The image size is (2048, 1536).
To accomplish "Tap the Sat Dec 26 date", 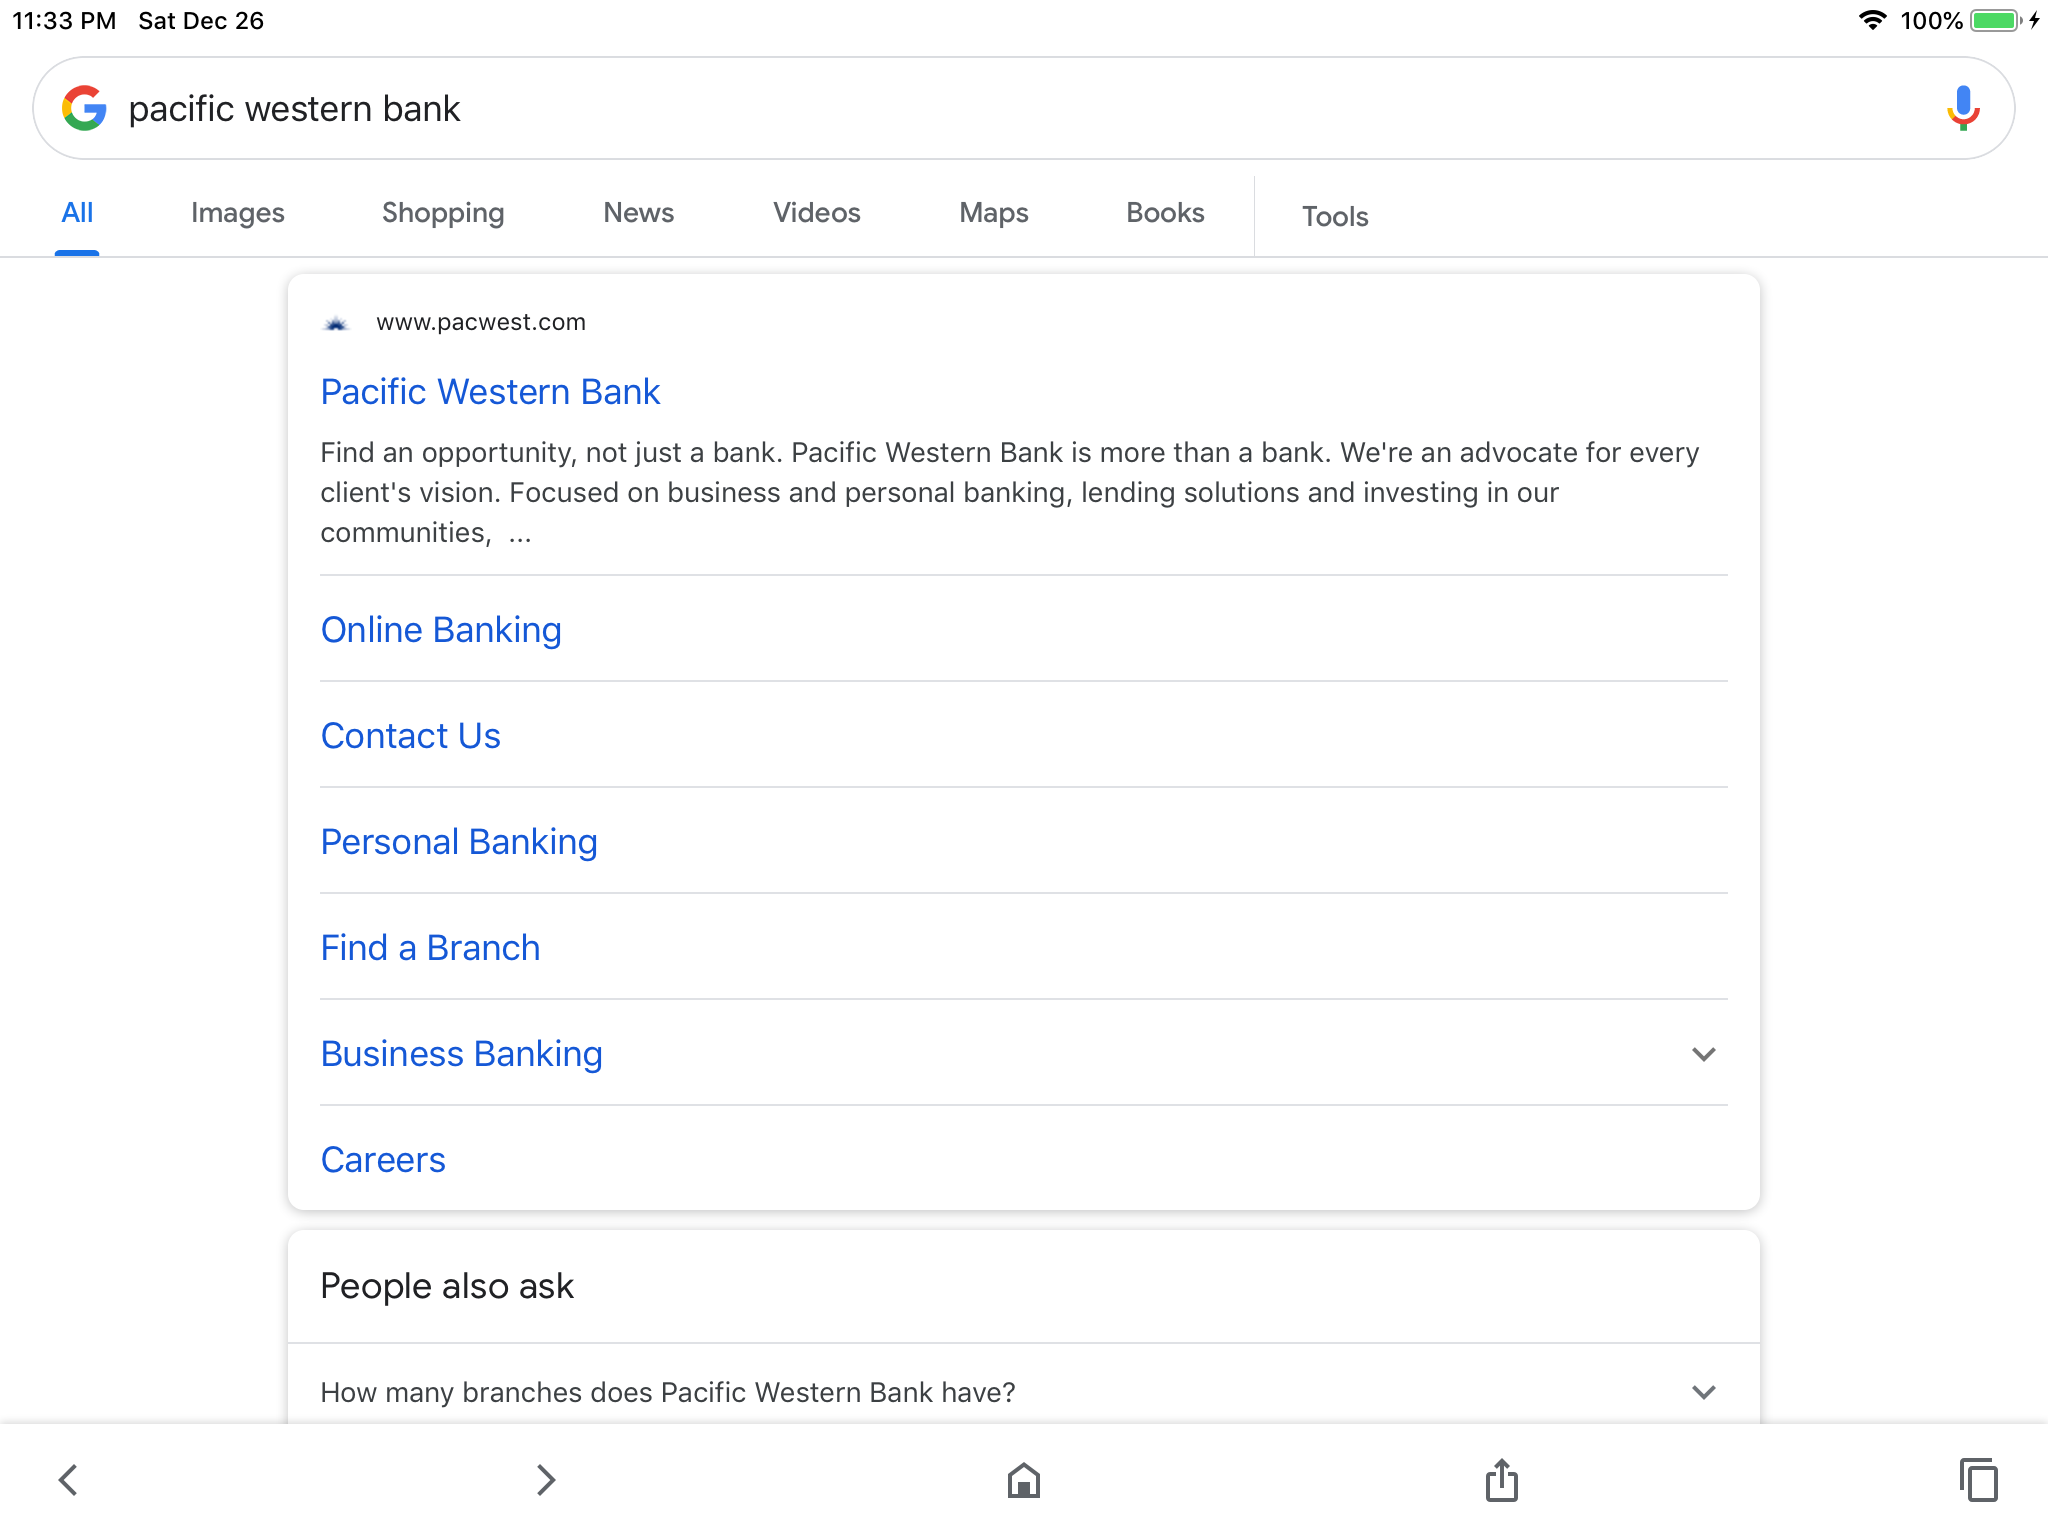I will [201, 21].
